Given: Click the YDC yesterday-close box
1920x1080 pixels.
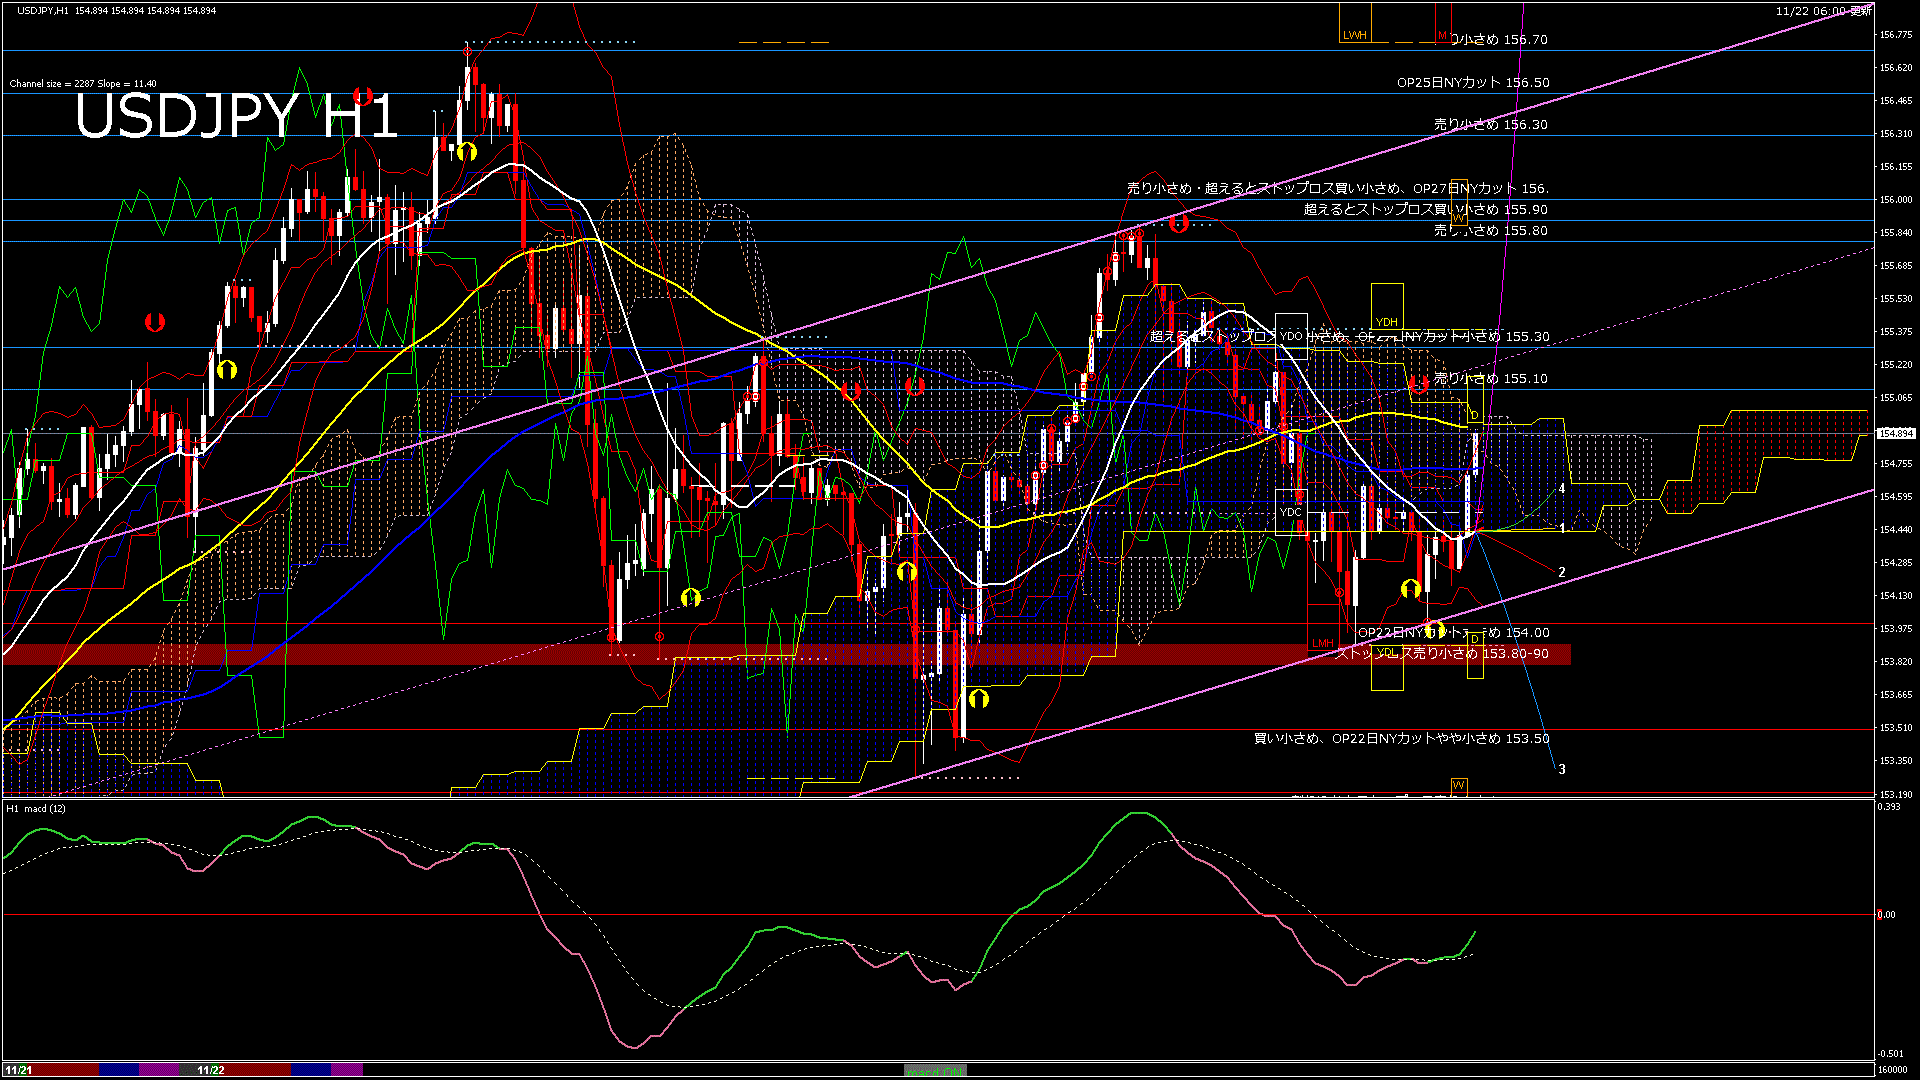Looking at the screenshot, I should point(1291,512).
